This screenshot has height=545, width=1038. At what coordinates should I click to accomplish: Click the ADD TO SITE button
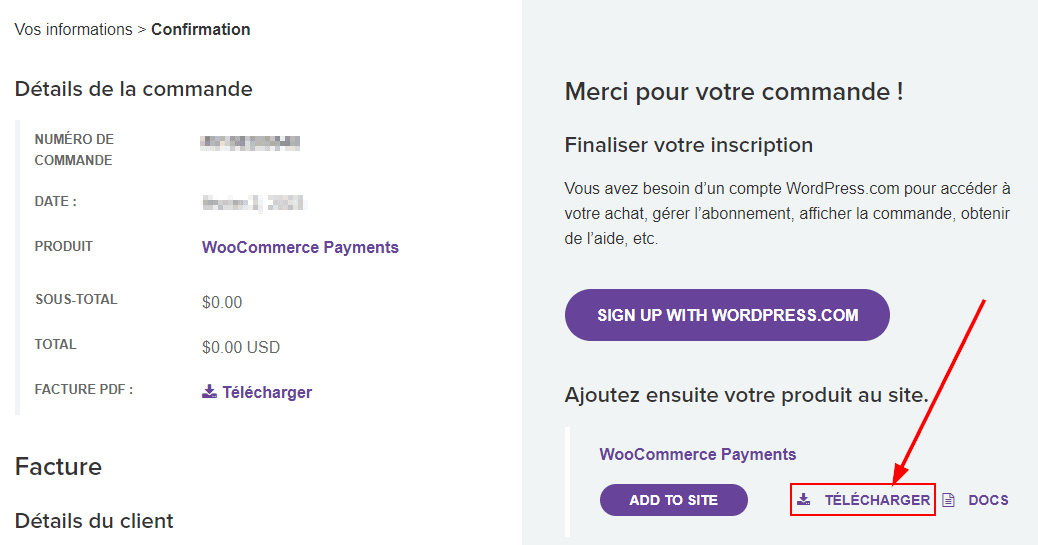click(x=673, y=500)
